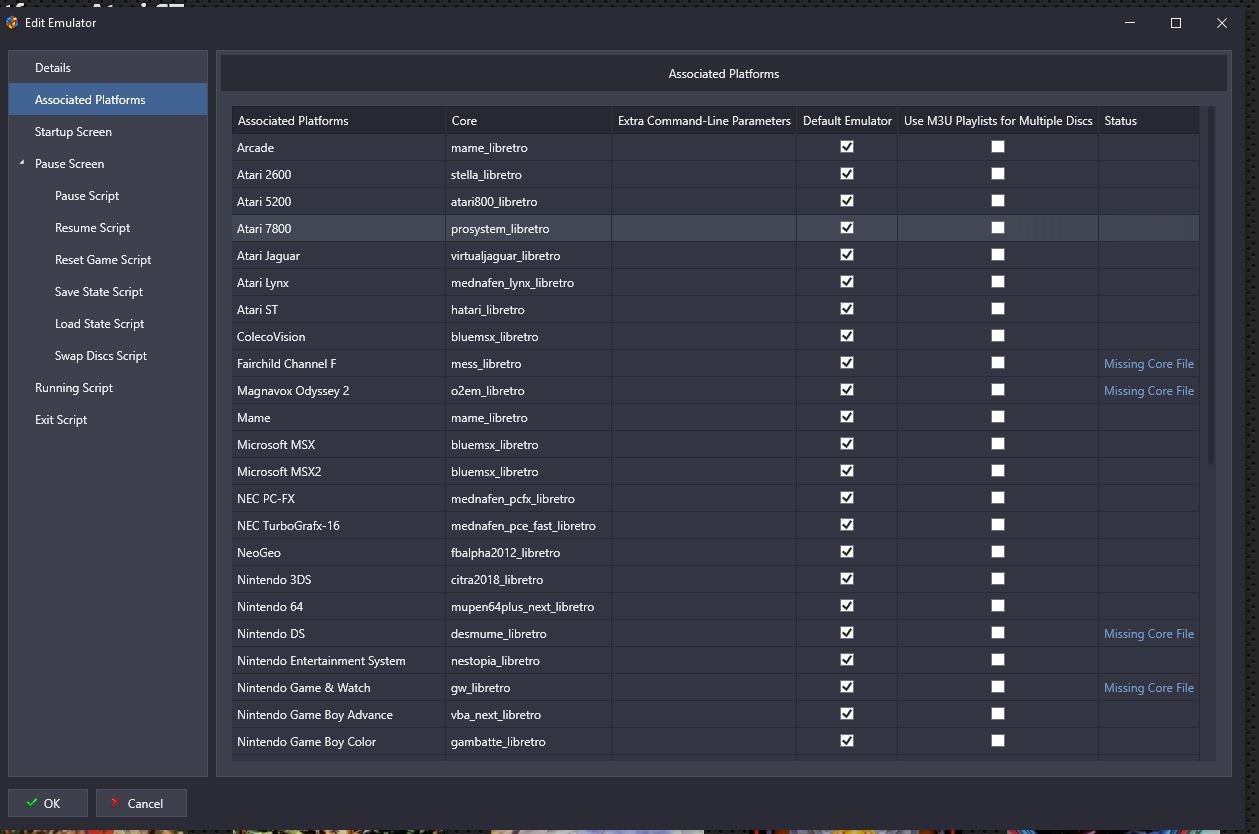Select the NEC TurboGrafx-16 platform cell
Viewport: 1259px width, 834px height.
pos(339,526)
